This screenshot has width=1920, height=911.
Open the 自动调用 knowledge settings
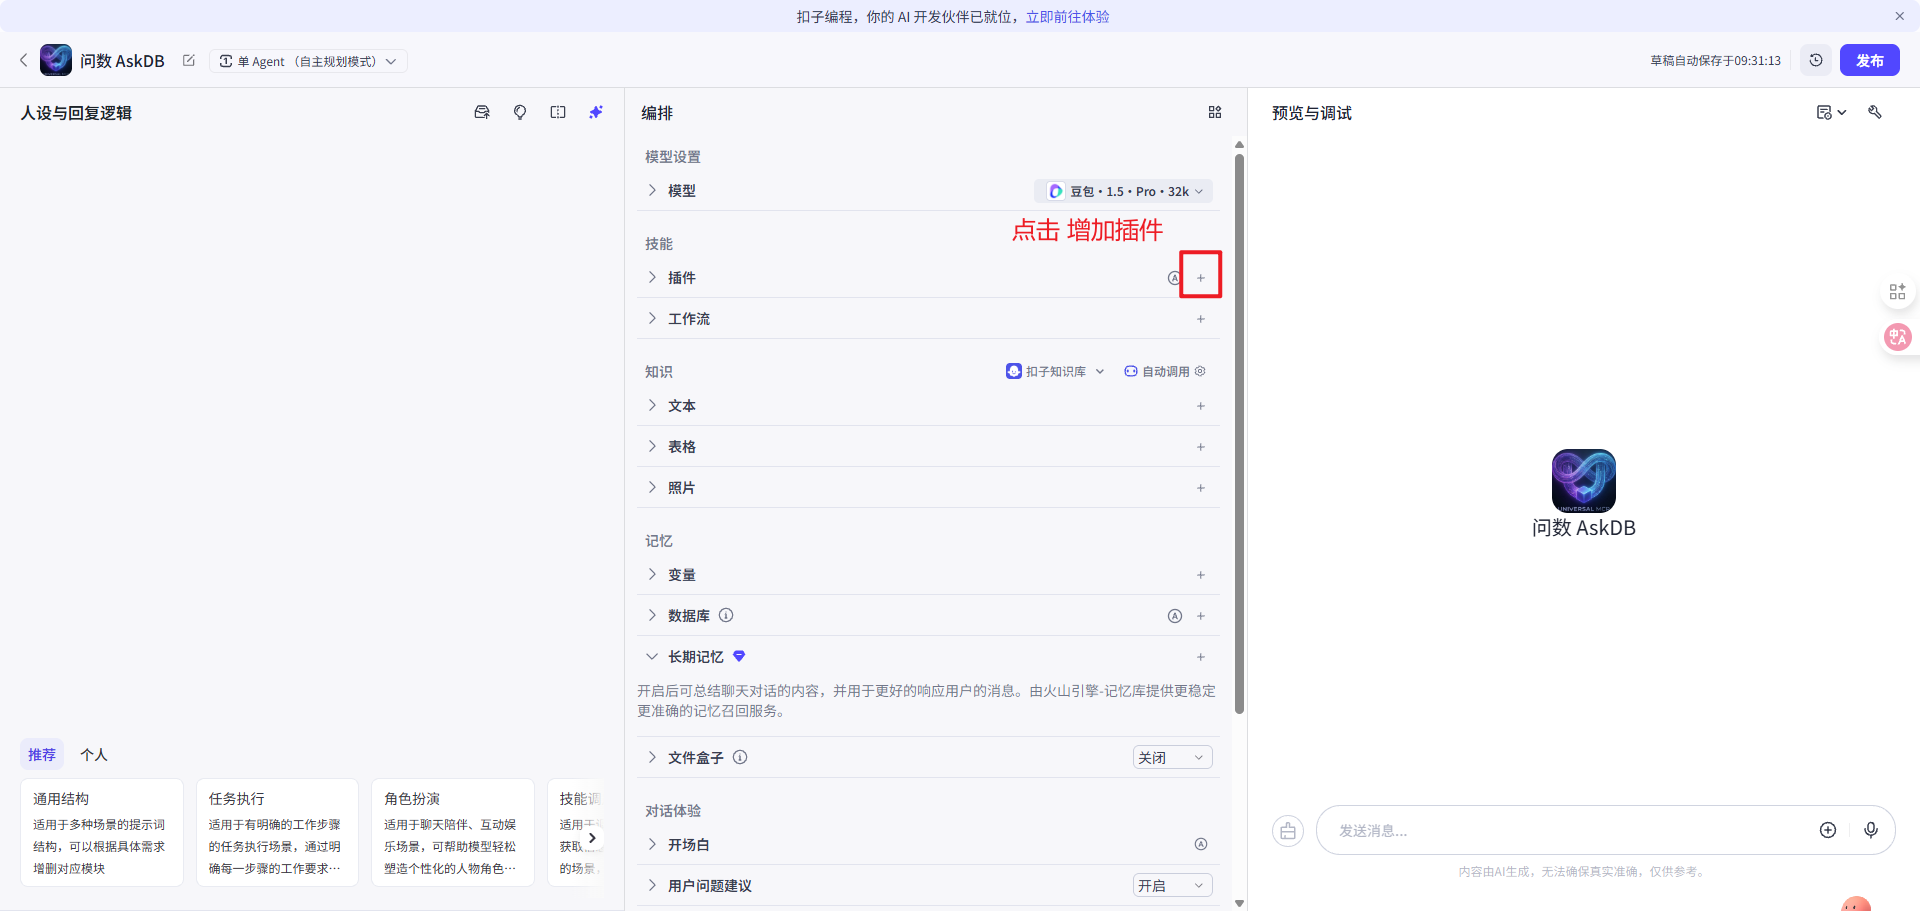[1165, 371]
